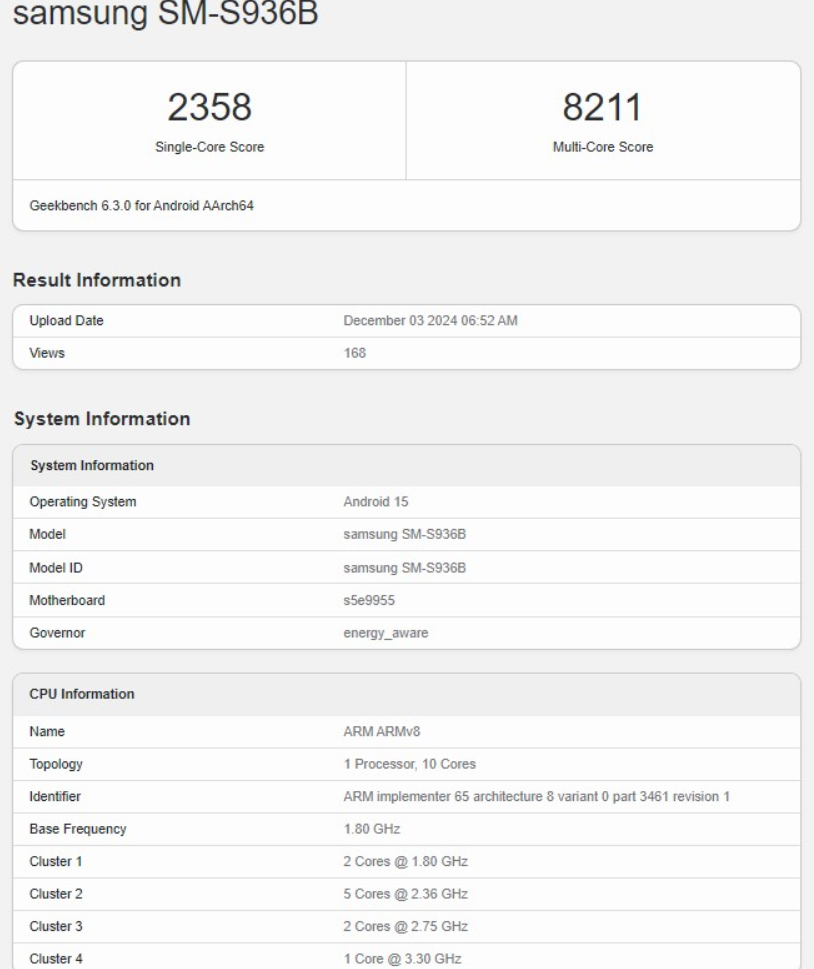
Task: Select the 'Cluster 4' label
Action: pyautogui.click(x=56, y=959)
